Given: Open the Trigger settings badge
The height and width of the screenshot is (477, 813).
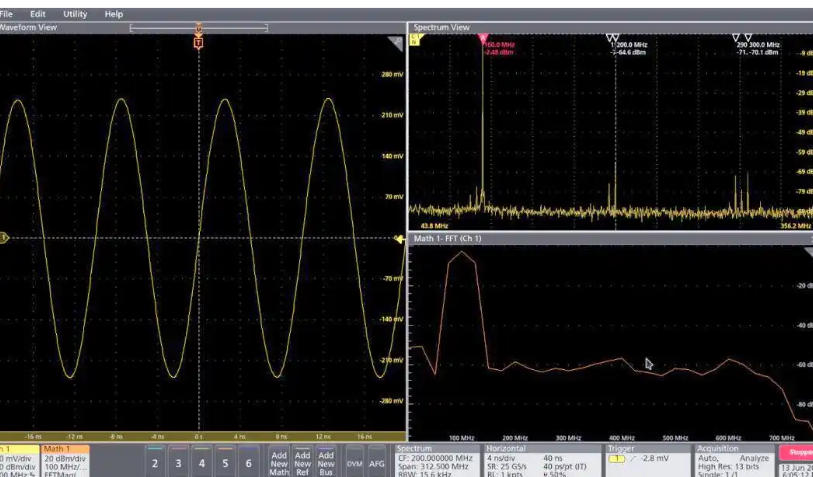Looking at the screenshot, I should (x=648, y=460).
